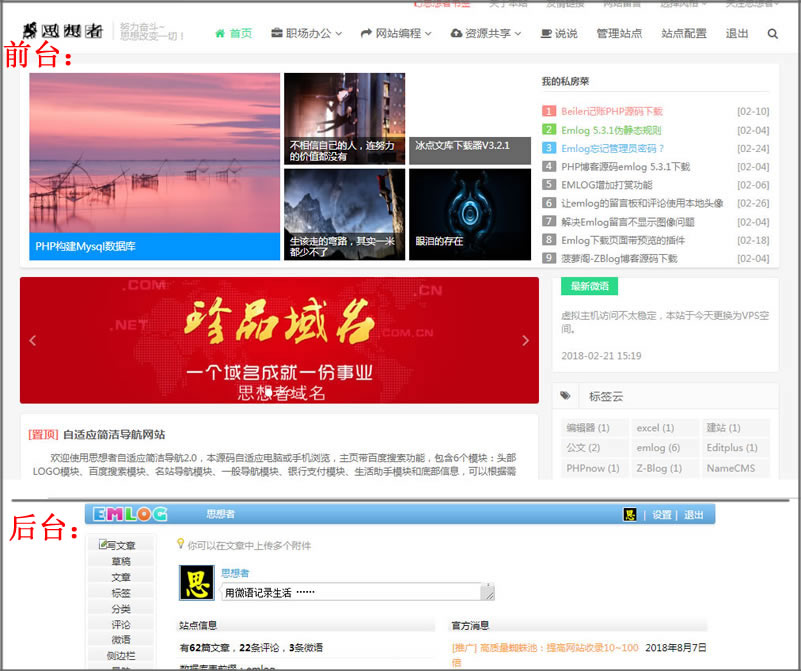Open 侧边栏 in backend sidebar

coord(121,655)
